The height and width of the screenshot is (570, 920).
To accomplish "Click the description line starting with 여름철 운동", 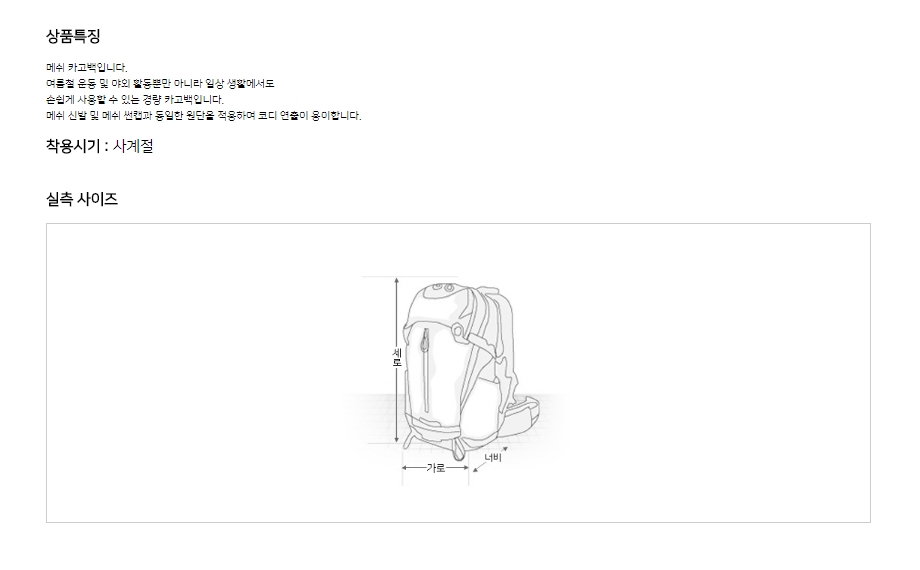I will pos(160,83).
